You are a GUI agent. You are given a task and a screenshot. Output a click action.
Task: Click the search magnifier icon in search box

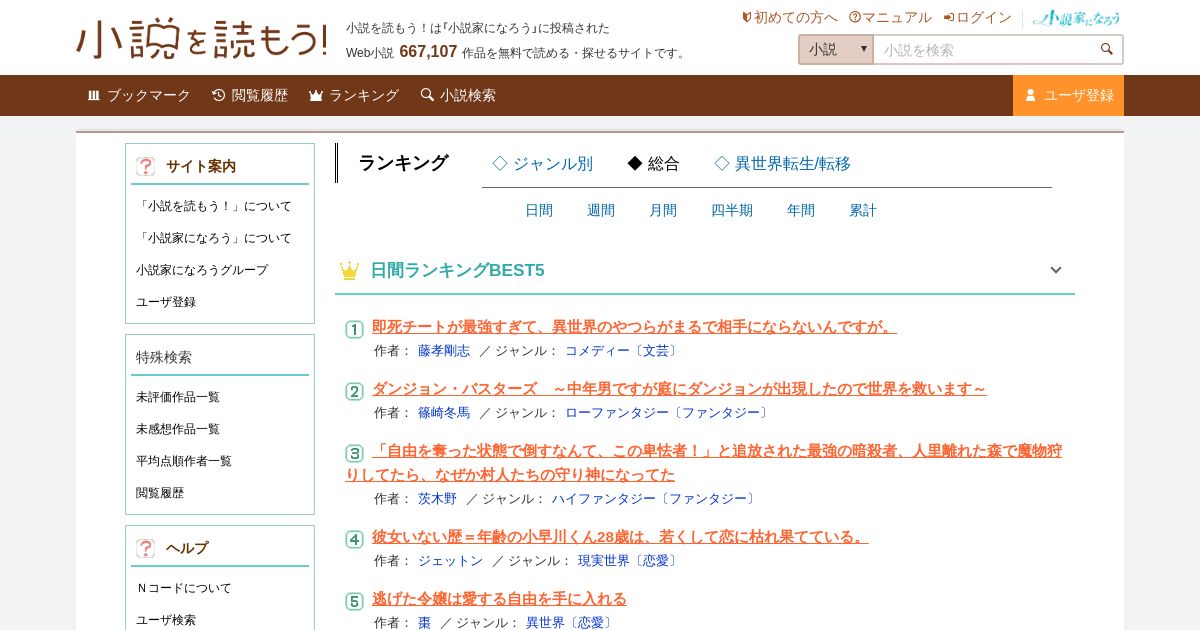[x=1106, y=49]
